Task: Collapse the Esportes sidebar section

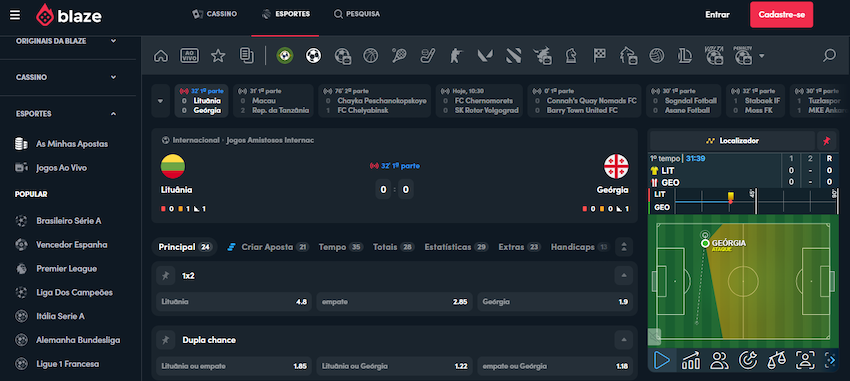Action: 113,114
